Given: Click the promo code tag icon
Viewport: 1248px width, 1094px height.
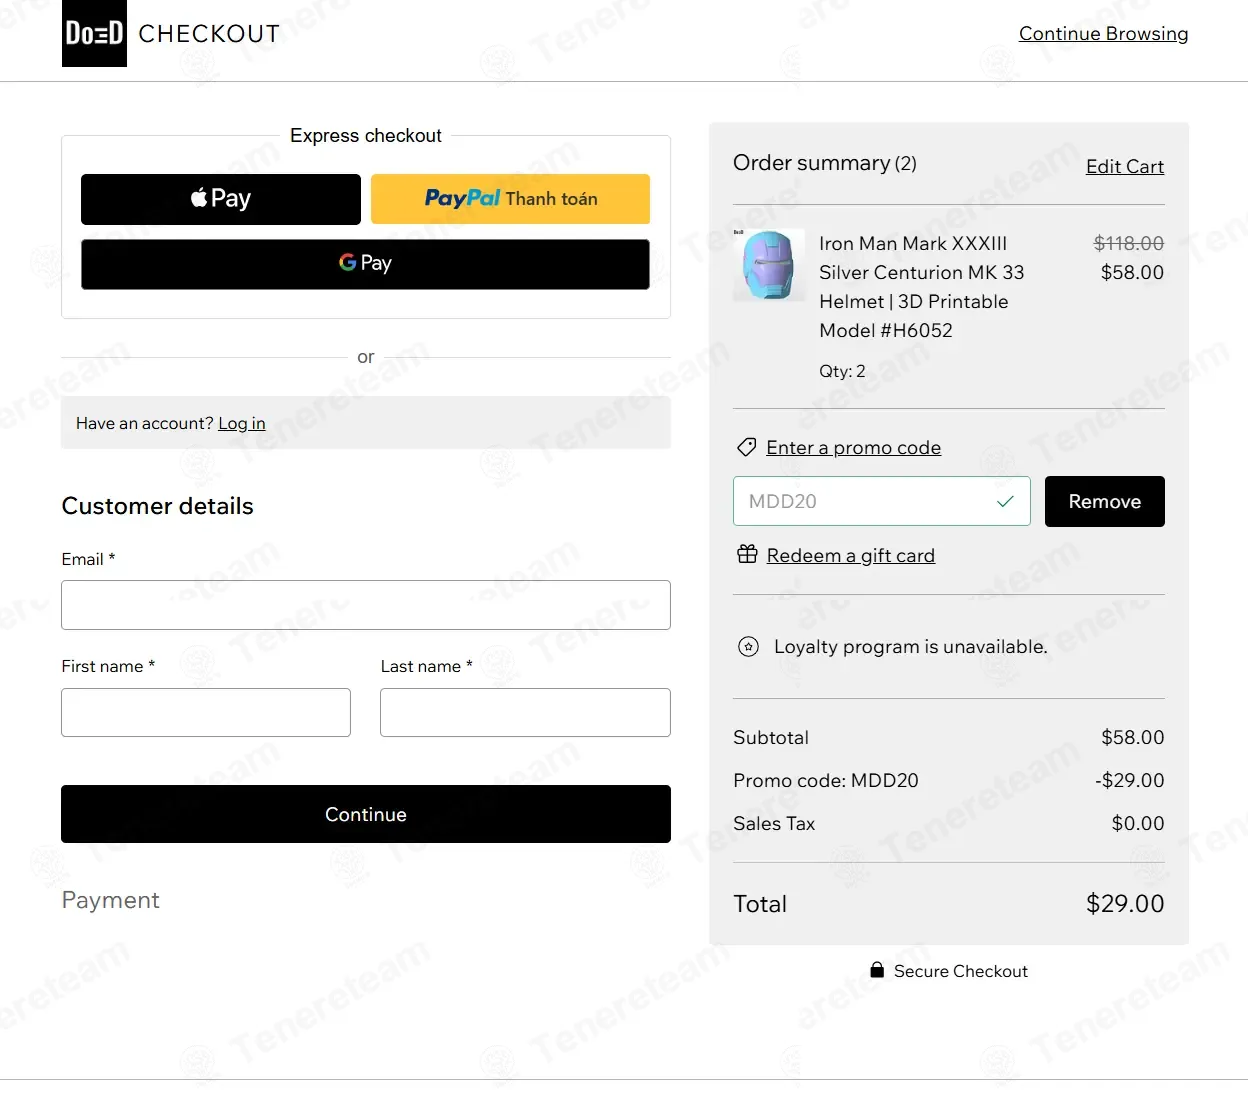Looking at the screenshot, I should (746, 447).
